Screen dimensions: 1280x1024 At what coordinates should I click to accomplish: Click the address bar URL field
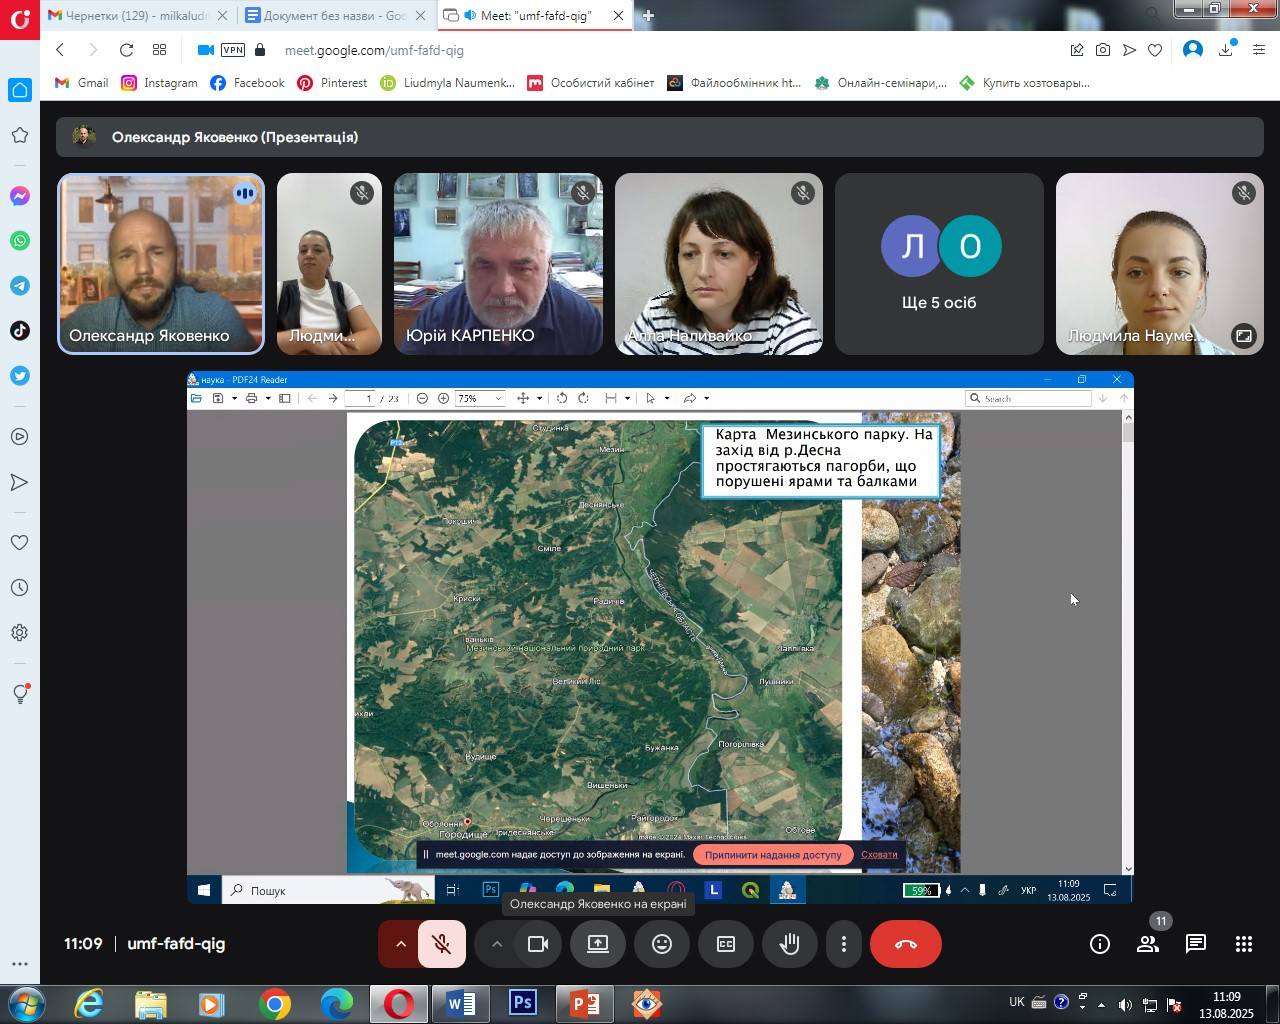tap(660, 50)
